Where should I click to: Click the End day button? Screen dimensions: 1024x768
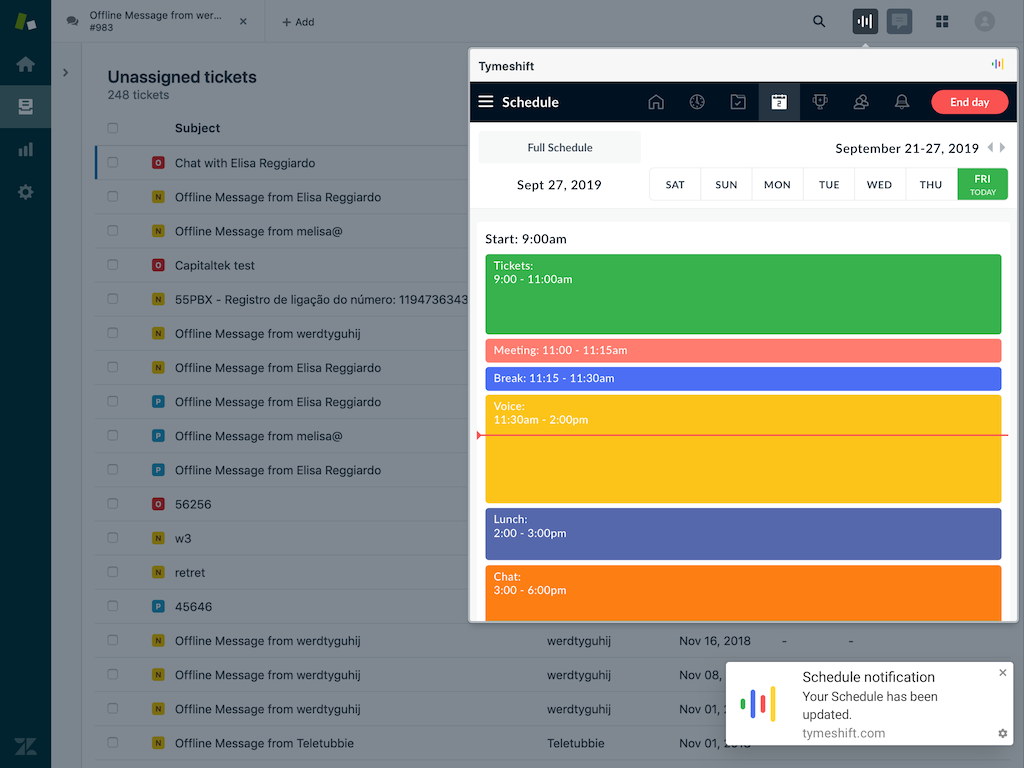pos(969,102)
